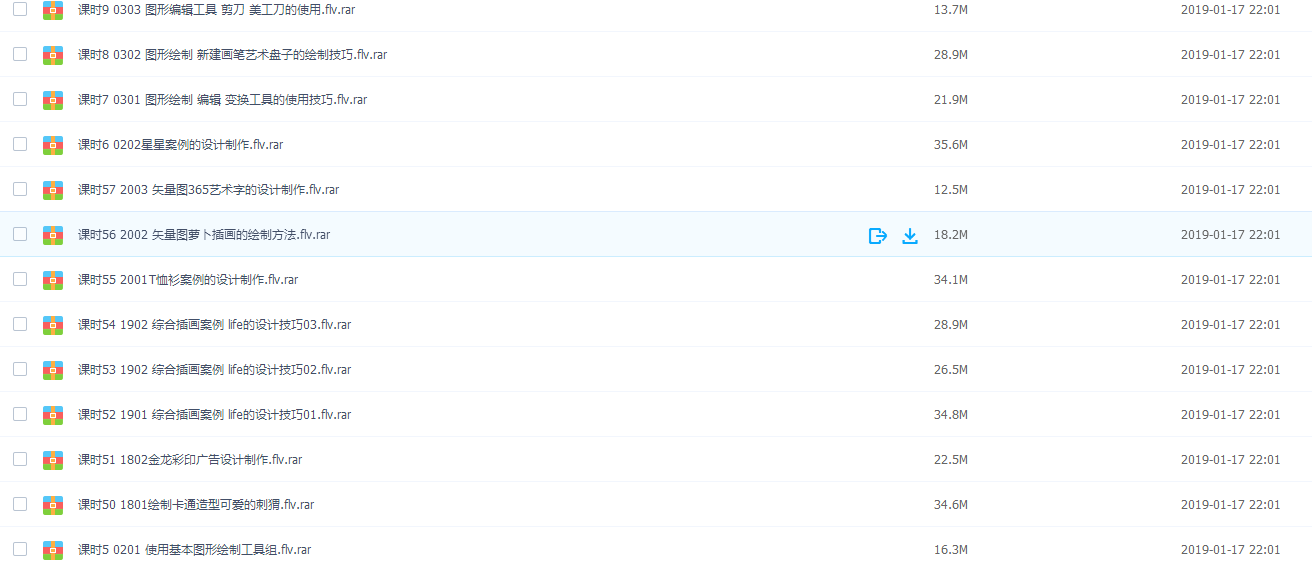Click the 34.8M size value
Image resolution: width=1312 pixels, height=570 pixels.
click(x=950, y=415)
